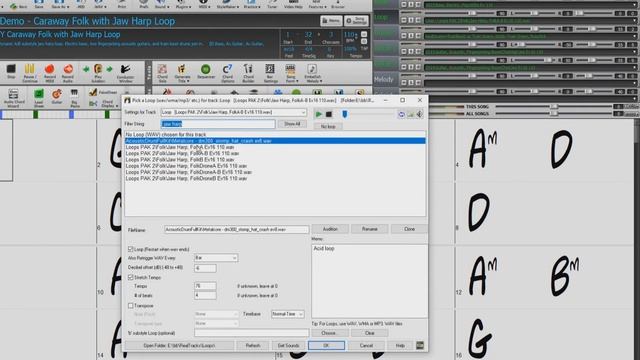Click the Refresh button
The width and height of the screenshot is (640, 360).
pos(253,345)
